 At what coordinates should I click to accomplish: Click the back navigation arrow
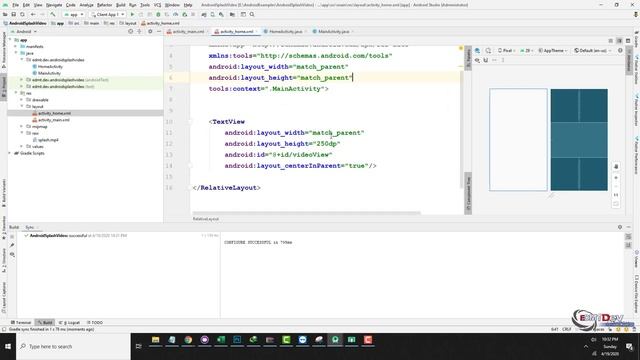tap(33, 14)
